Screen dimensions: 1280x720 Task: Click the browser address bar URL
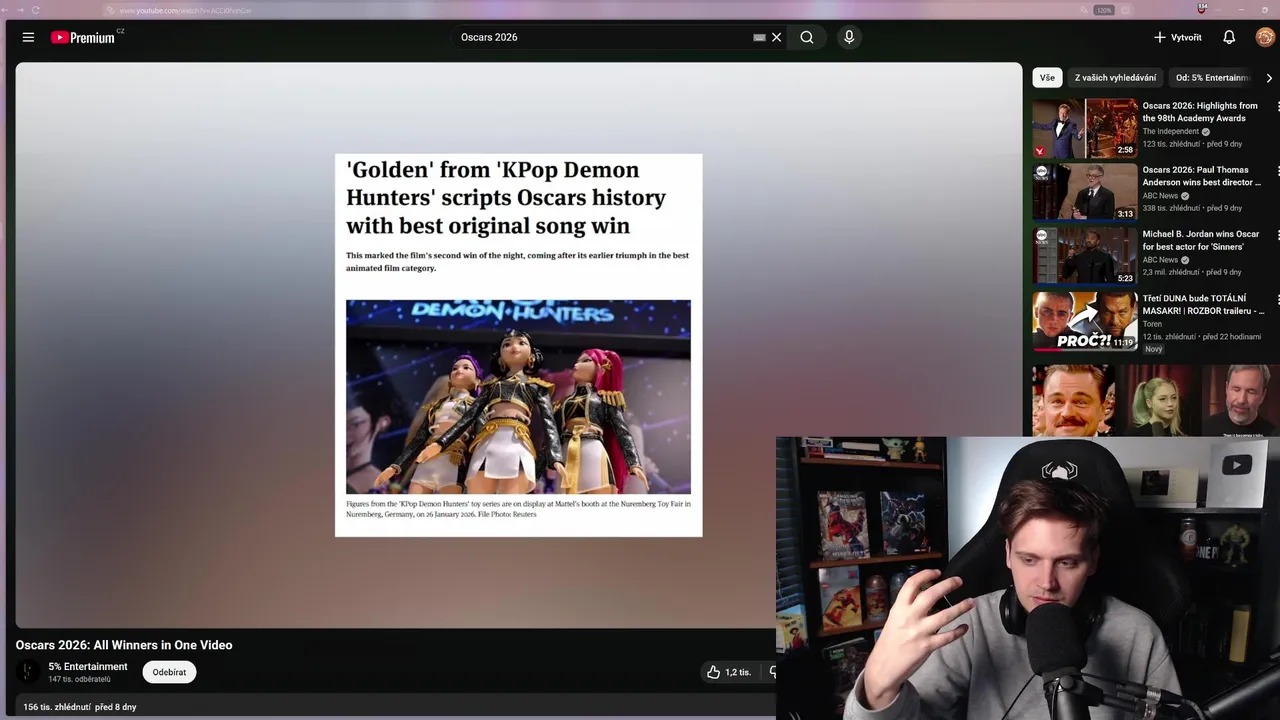click(x=185, y=10)
